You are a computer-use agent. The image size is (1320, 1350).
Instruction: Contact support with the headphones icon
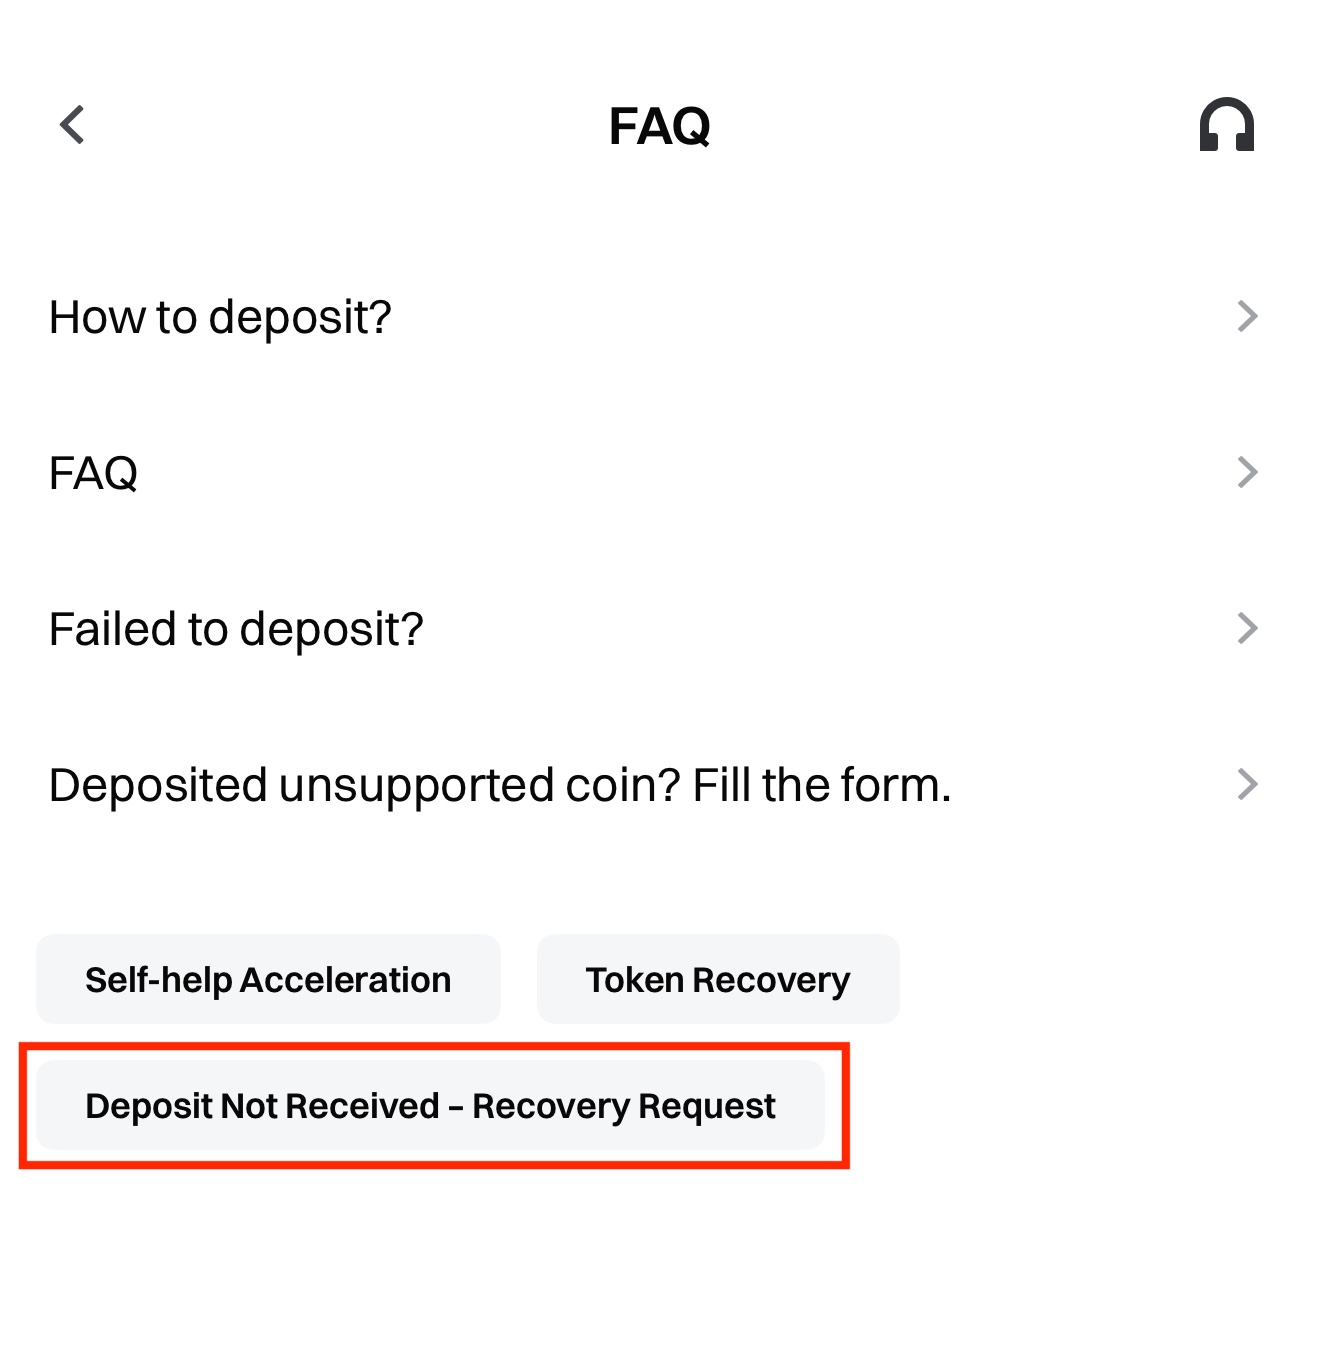tap(1226, 125)
